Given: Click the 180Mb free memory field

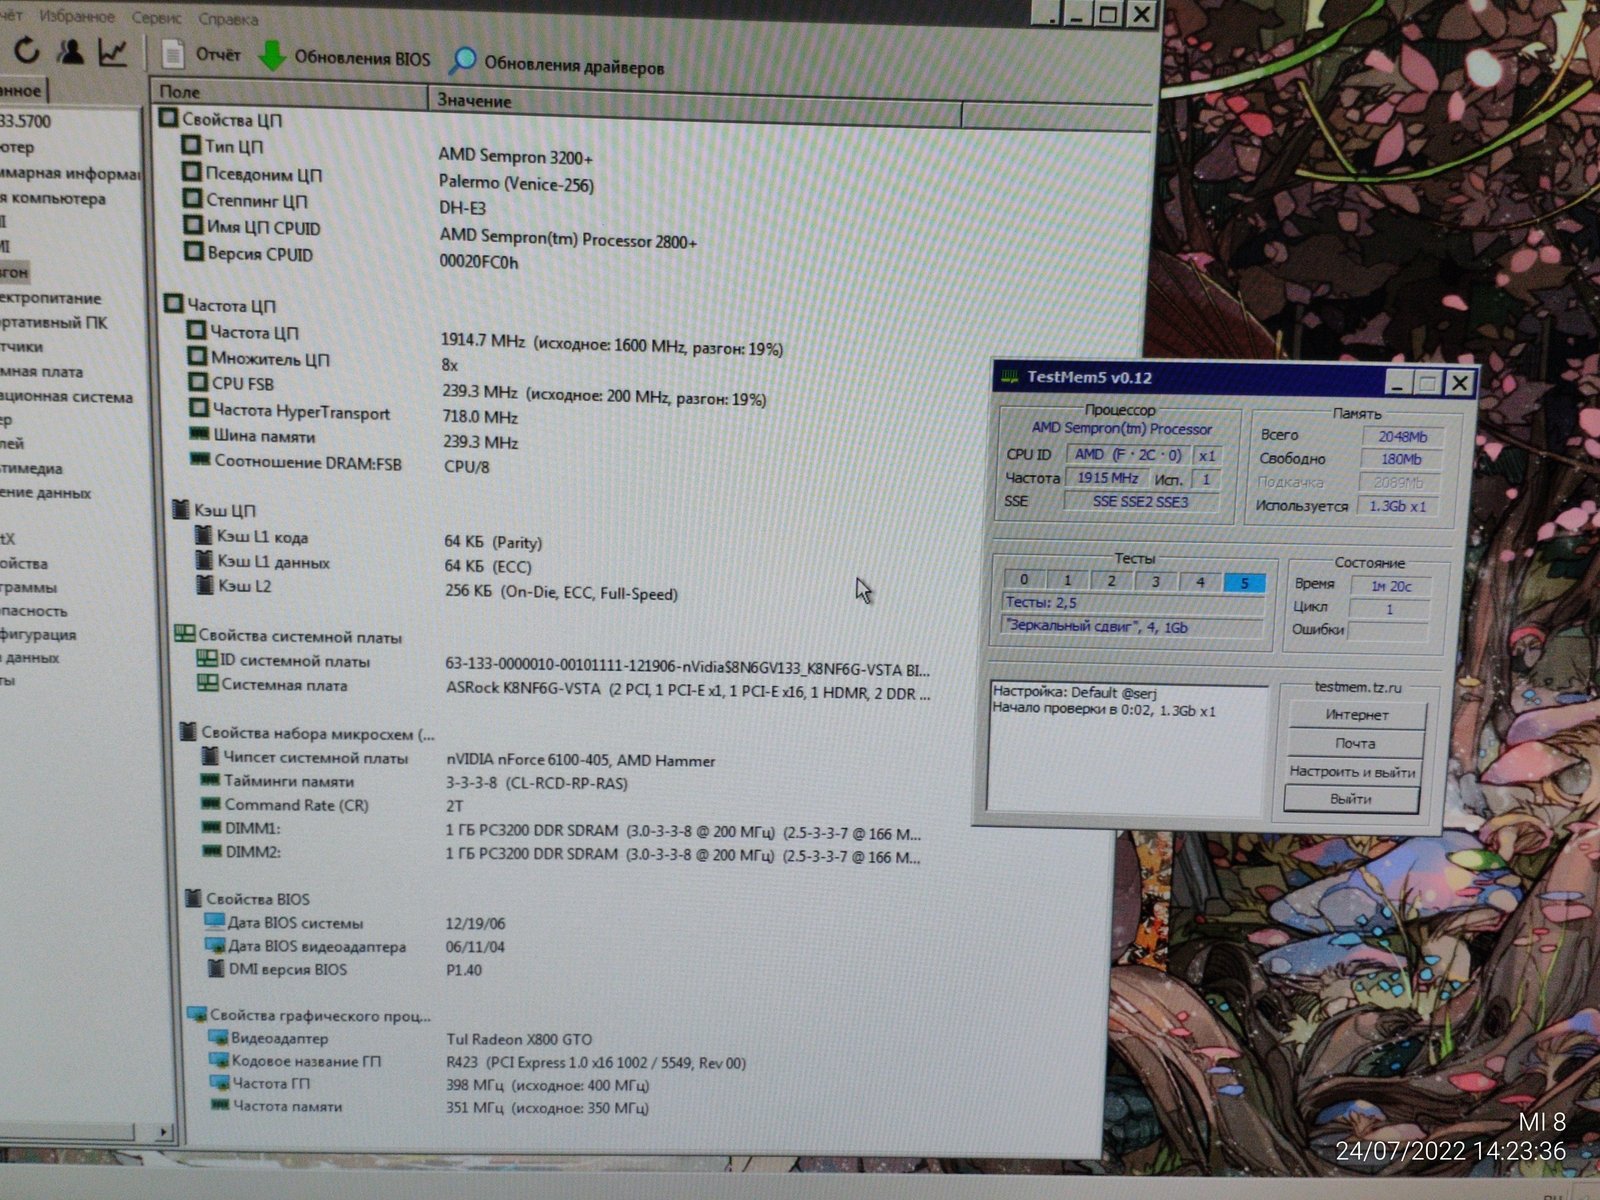Looking at the screenshot, I should coord(1401,459).
